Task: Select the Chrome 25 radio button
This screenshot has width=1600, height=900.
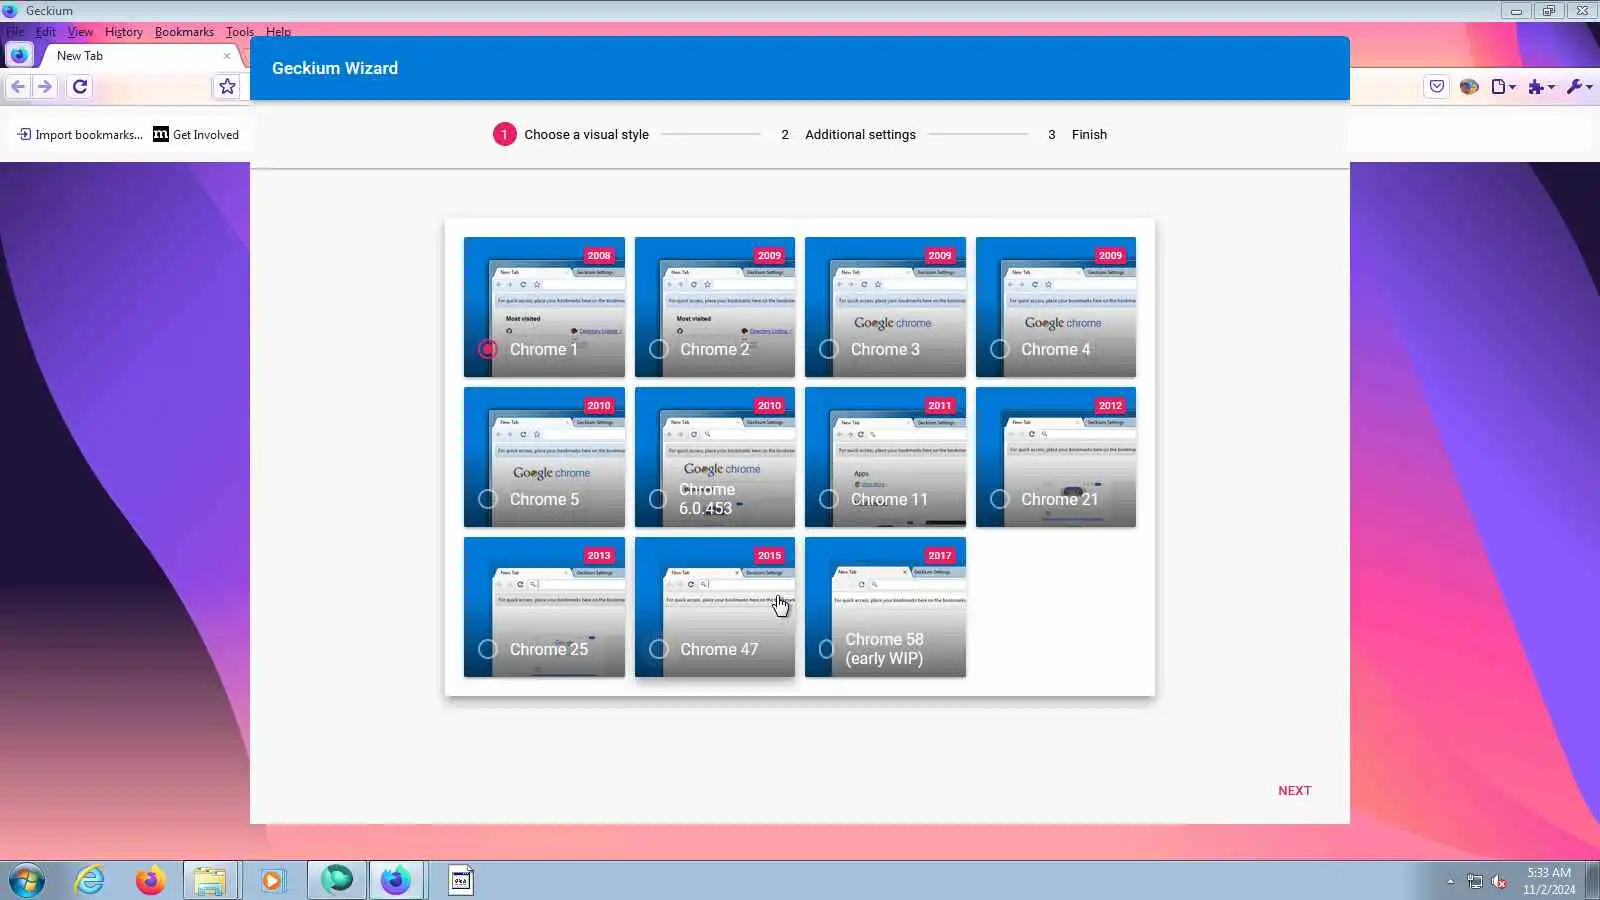Action: [x=488, y=649]
